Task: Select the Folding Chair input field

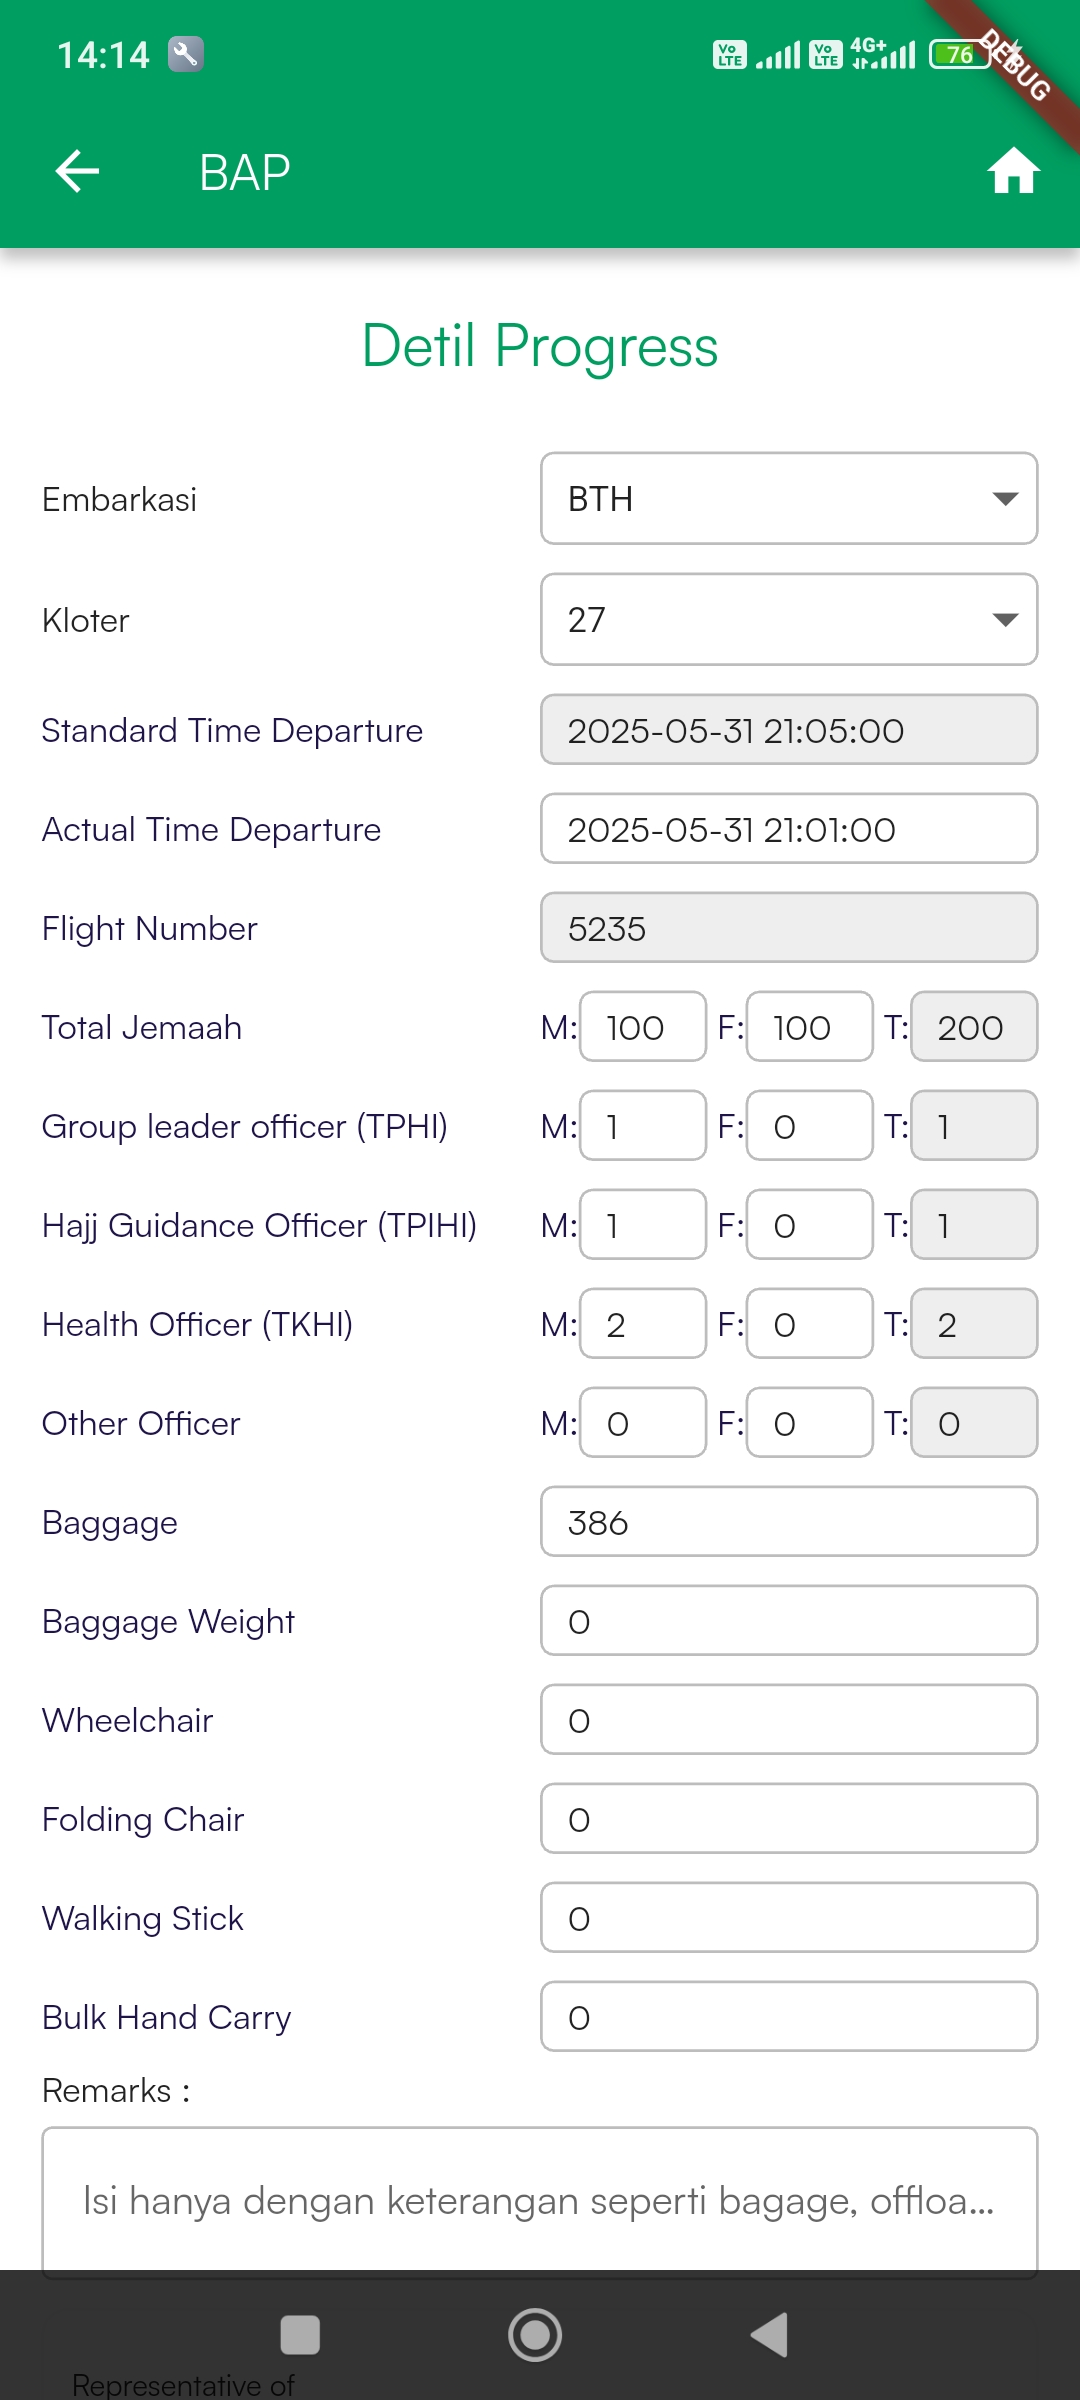Action: [x=788, y=1819]
